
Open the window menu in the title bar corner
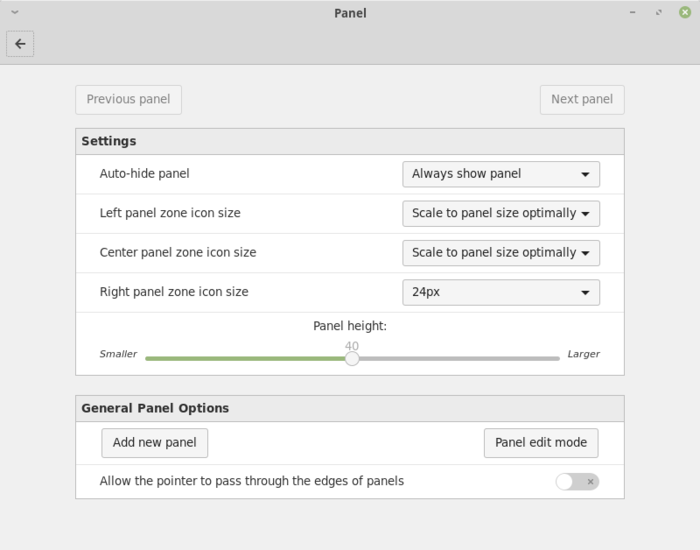point(14,13)
